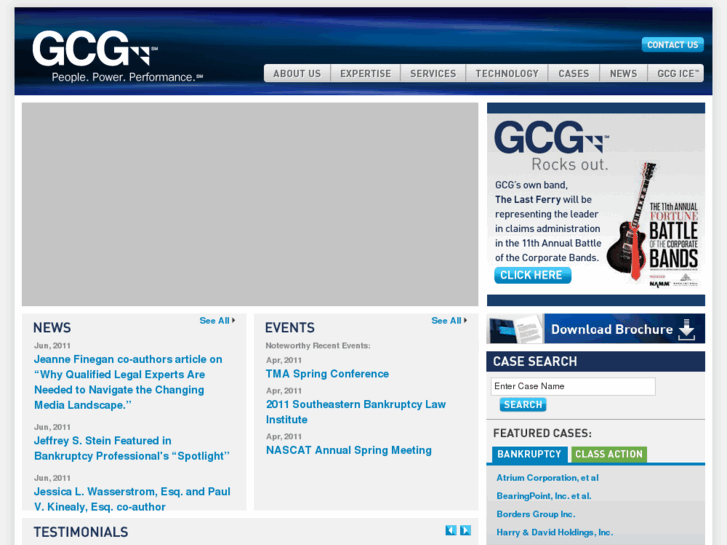The image size is (727, 545).
Task: Switch to the Bankruptcy featured cases tab
Action: tap(529, 454)
